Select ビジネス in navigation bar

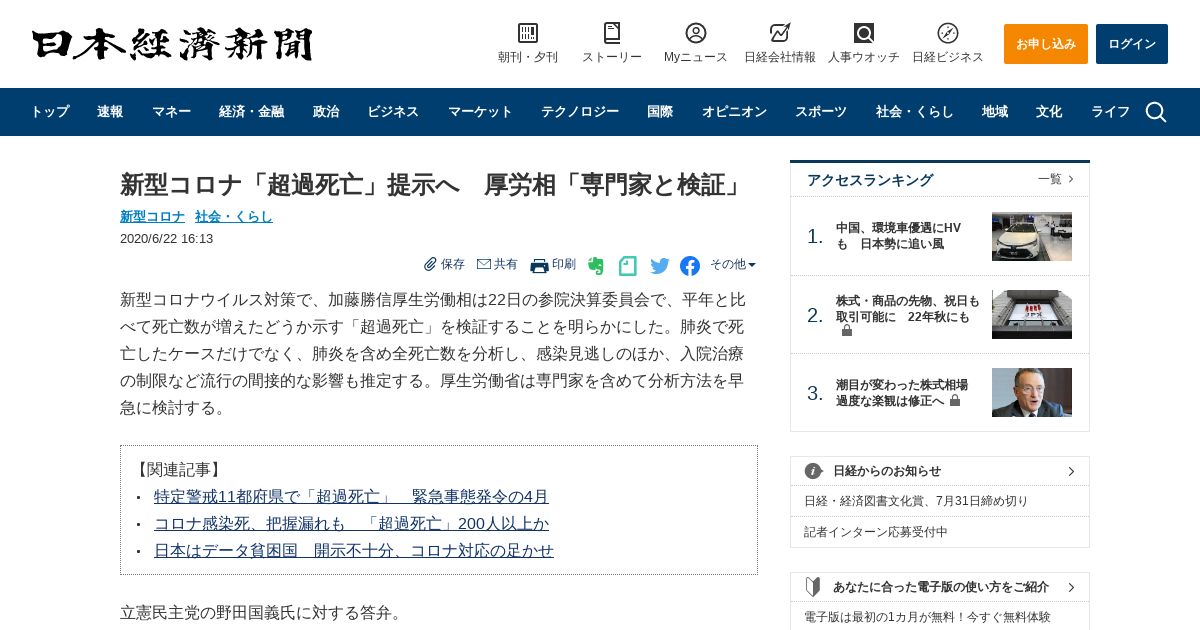point(393,112)
